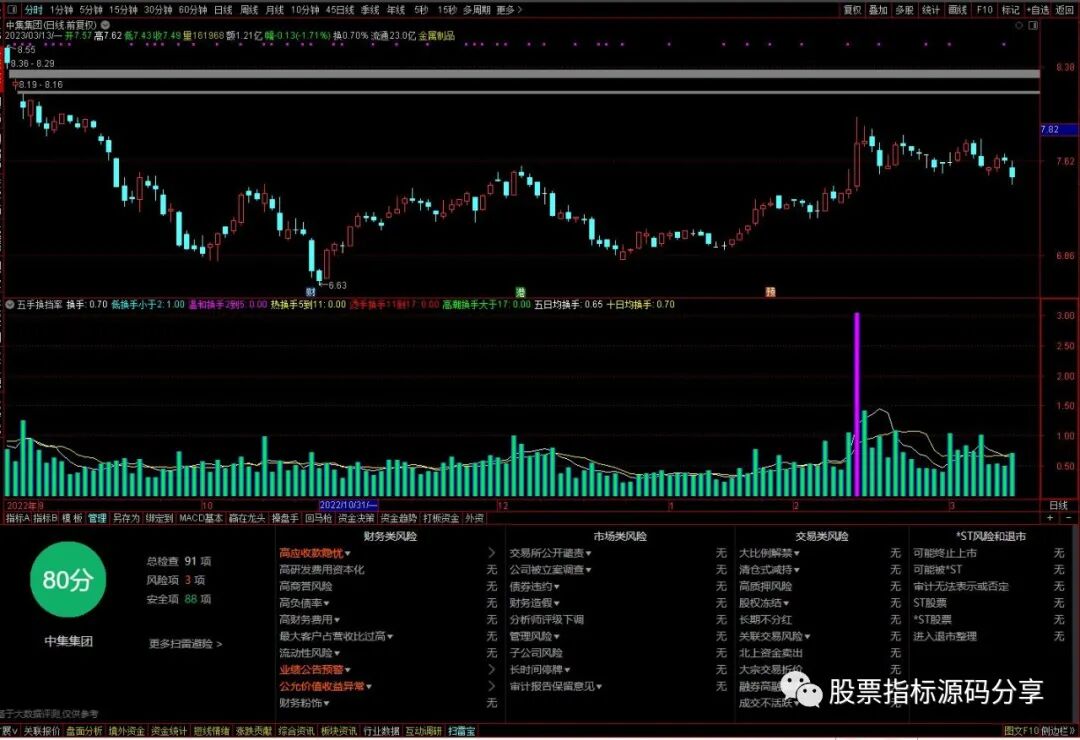Open the 更多扫雷避险 link
This screenshot has height=740, width=1080.
point(185,644)
